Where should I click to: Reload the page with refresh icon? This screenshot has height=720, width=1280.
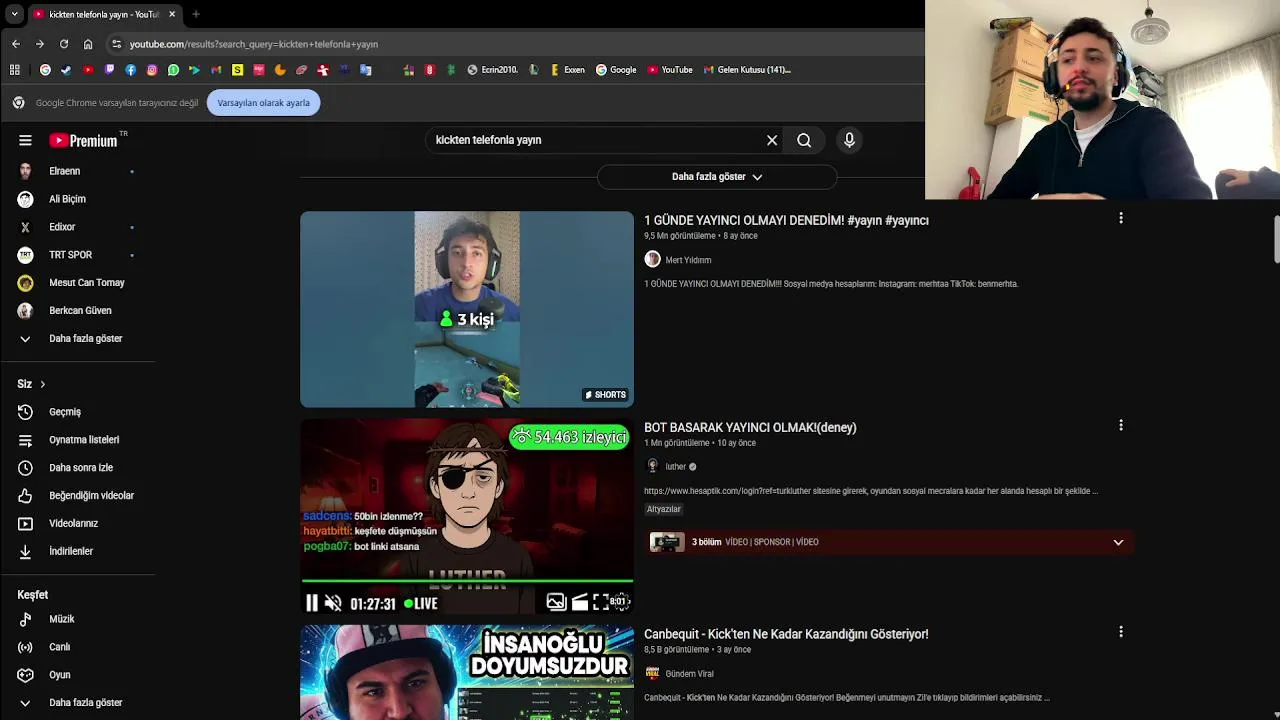click(64, 44)
